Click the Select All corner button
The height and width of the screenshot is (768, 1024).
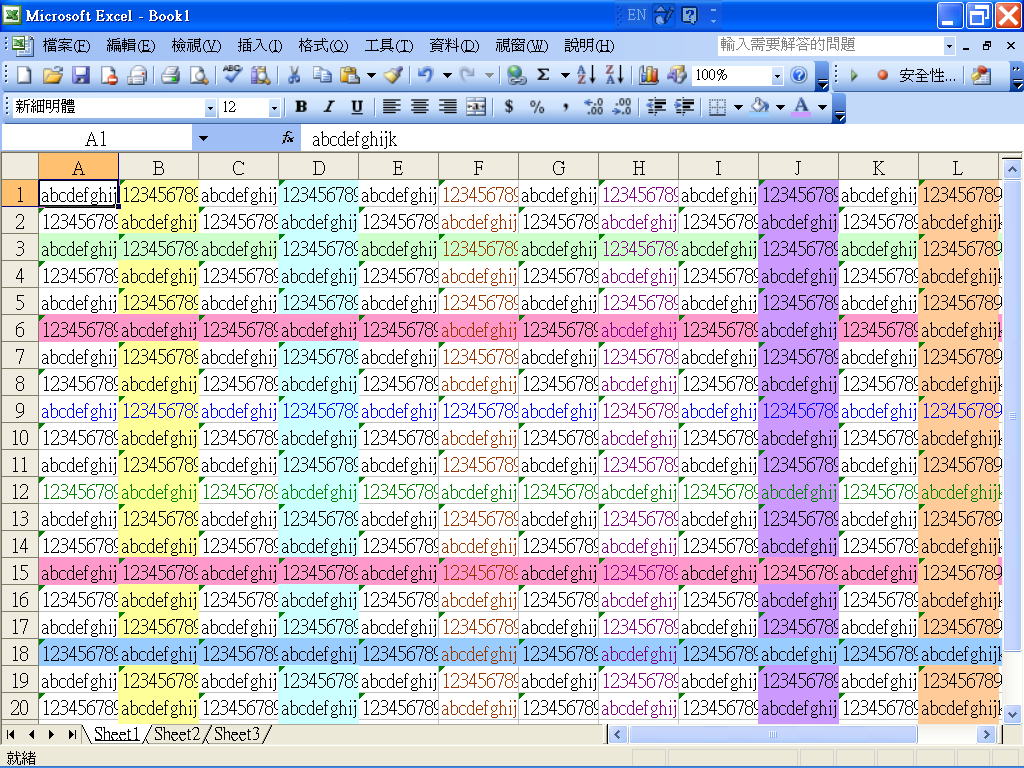(x=20, y=167)
